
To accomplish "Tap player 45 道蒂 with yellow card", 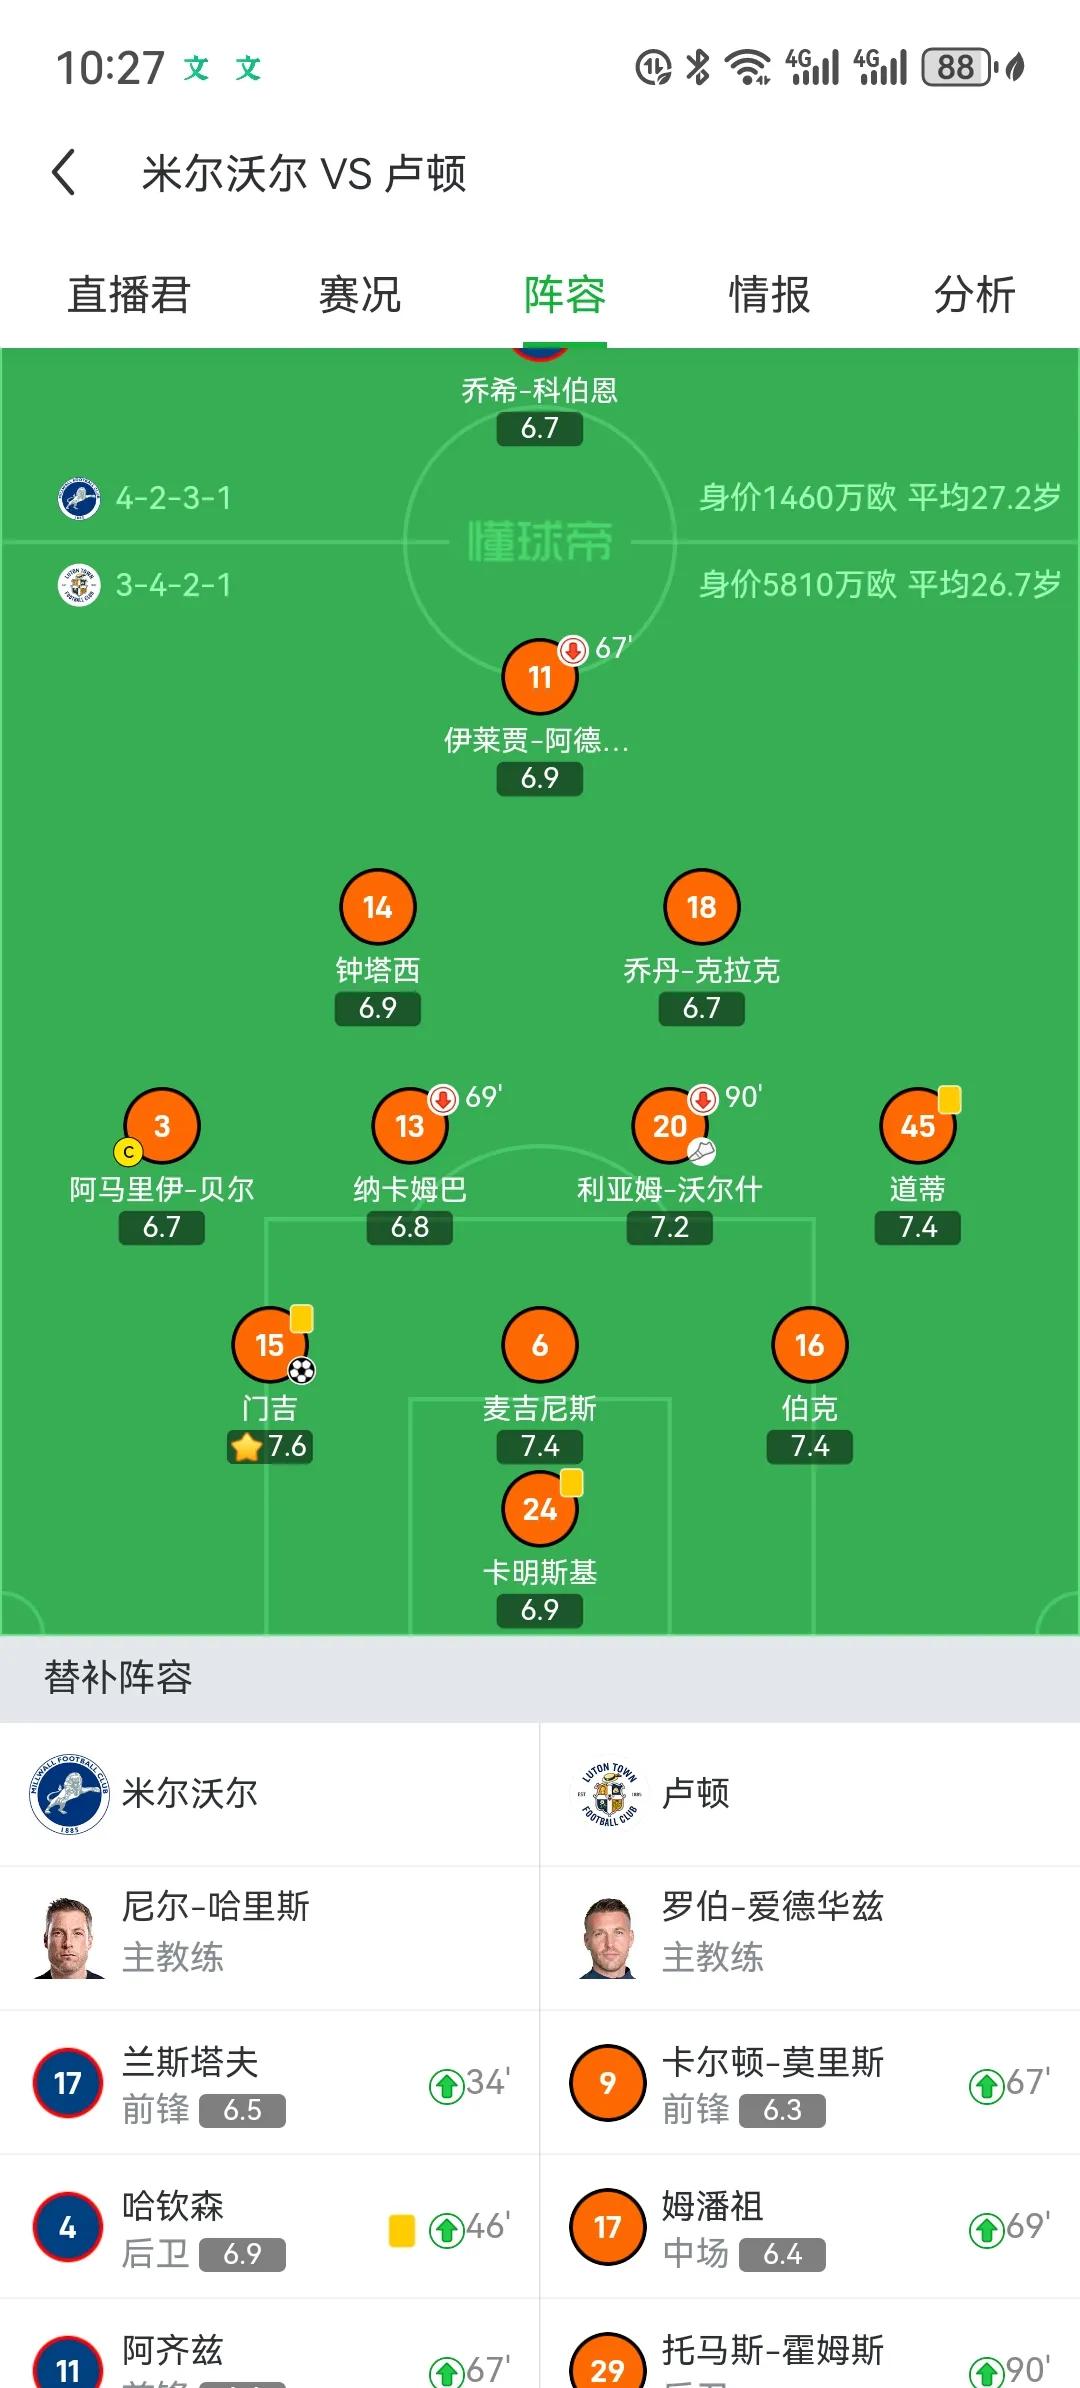I will click(x=918, y=1126).
